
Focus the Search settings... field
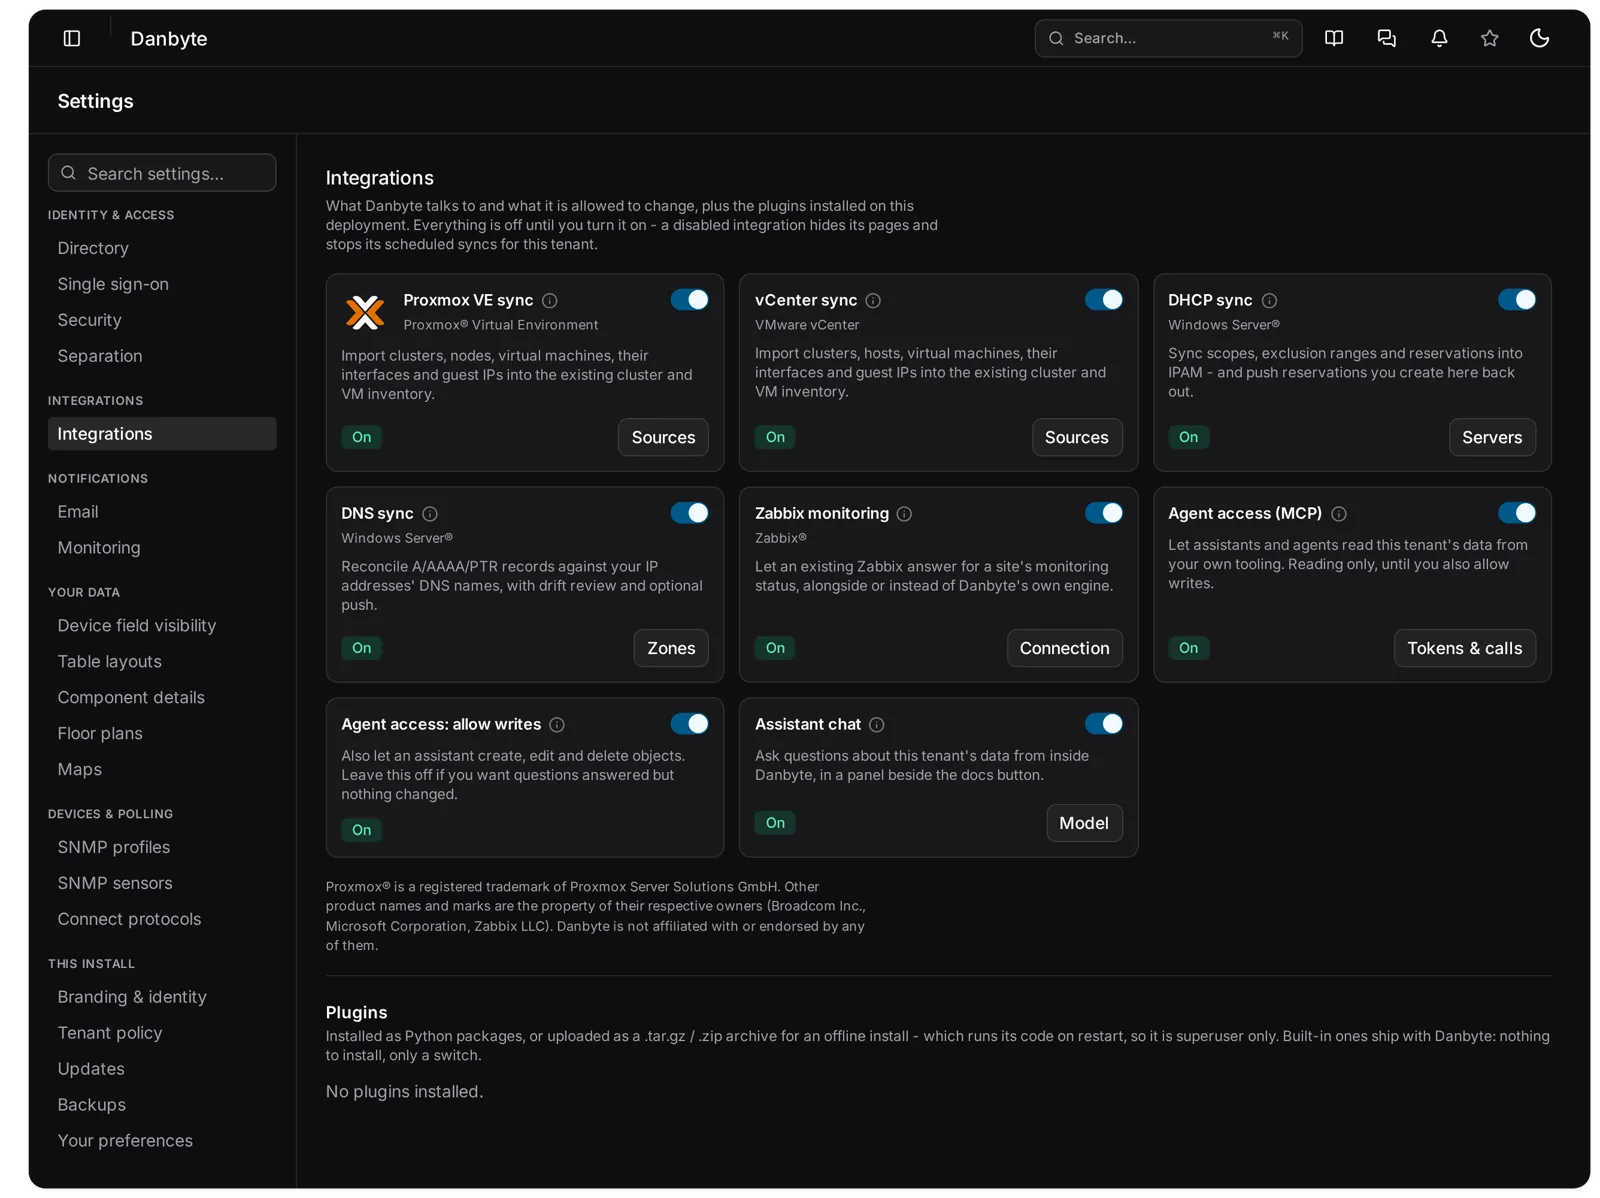pyautogui.click(x=162, y=173)
